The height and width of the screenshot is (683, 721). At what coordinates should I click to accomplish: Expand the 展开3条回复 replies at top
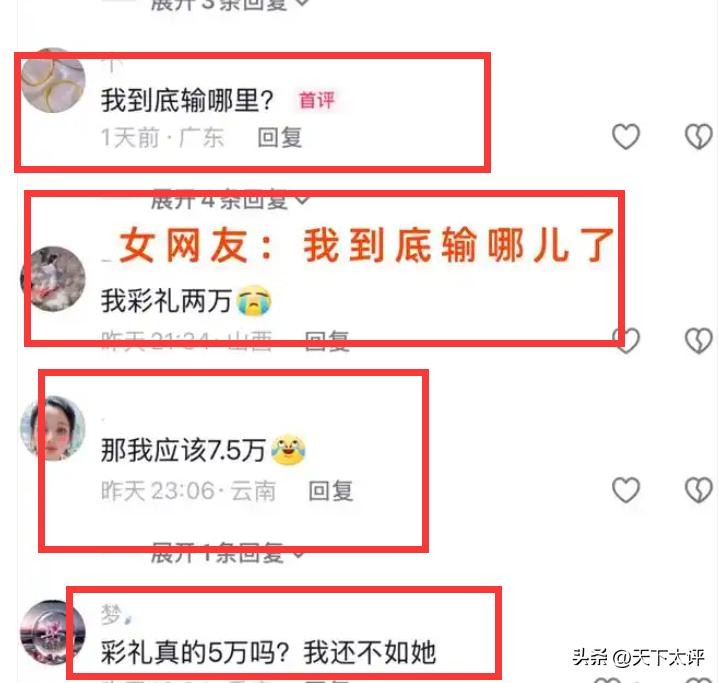[x=230, y=5]
